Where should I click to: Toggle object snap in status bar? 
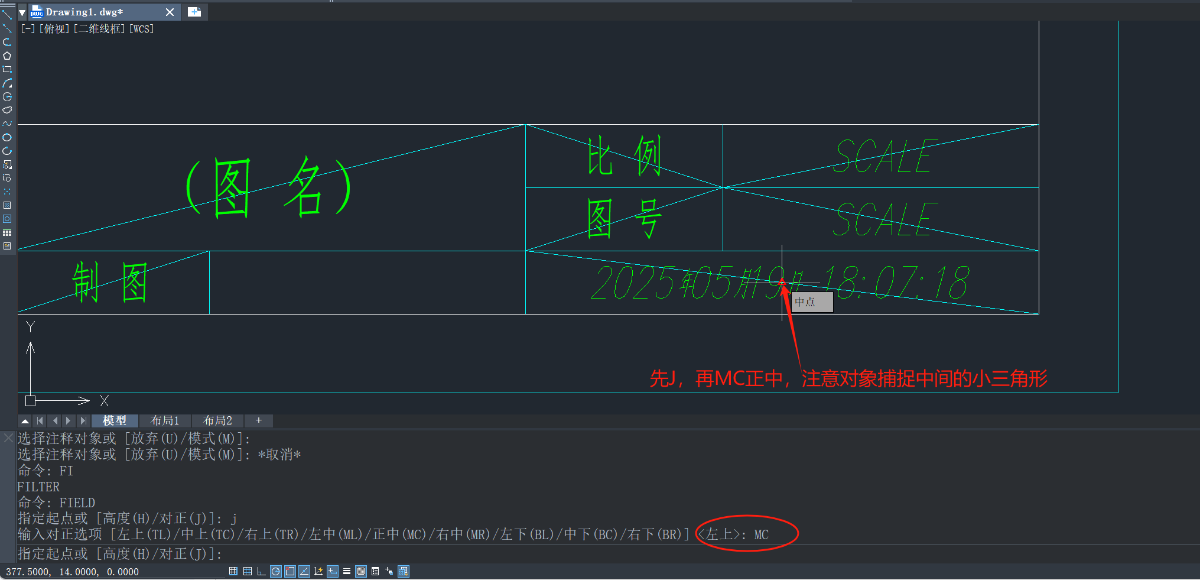pos(289,571)
